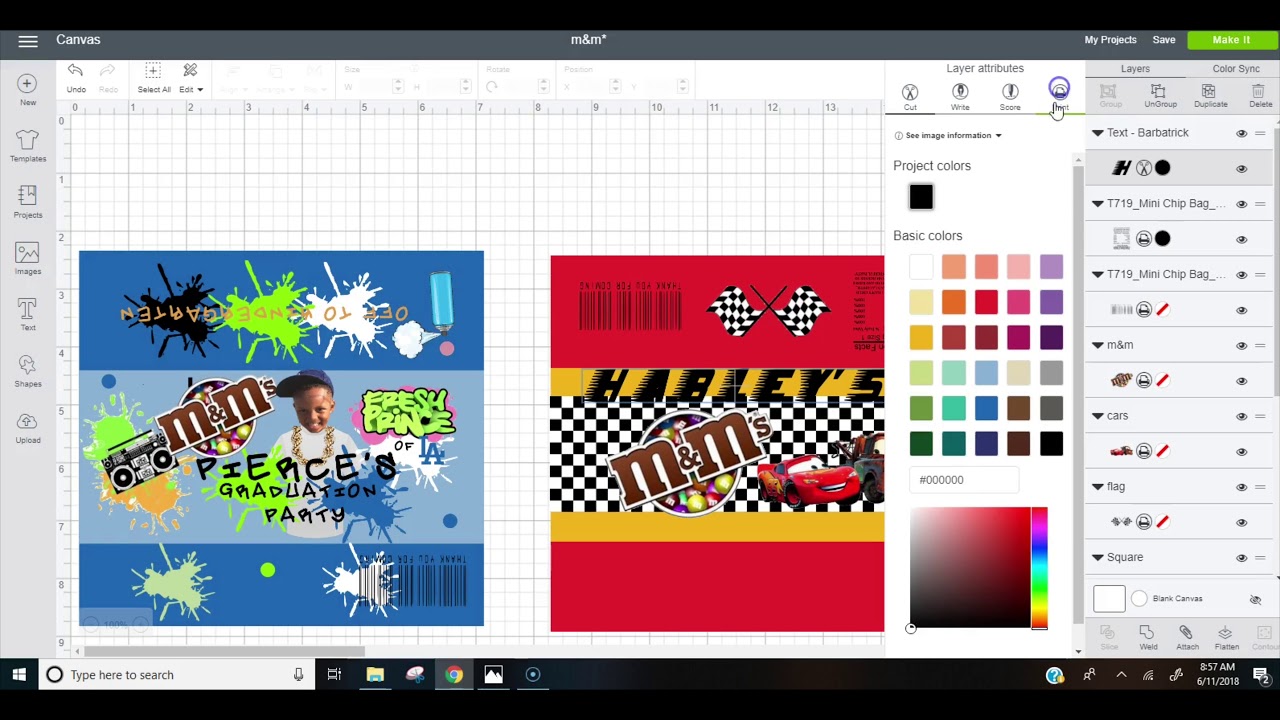This screenshot has height=720, width=1280.
Task: Open Chrome from the taskbar
Action: [454, 675]
